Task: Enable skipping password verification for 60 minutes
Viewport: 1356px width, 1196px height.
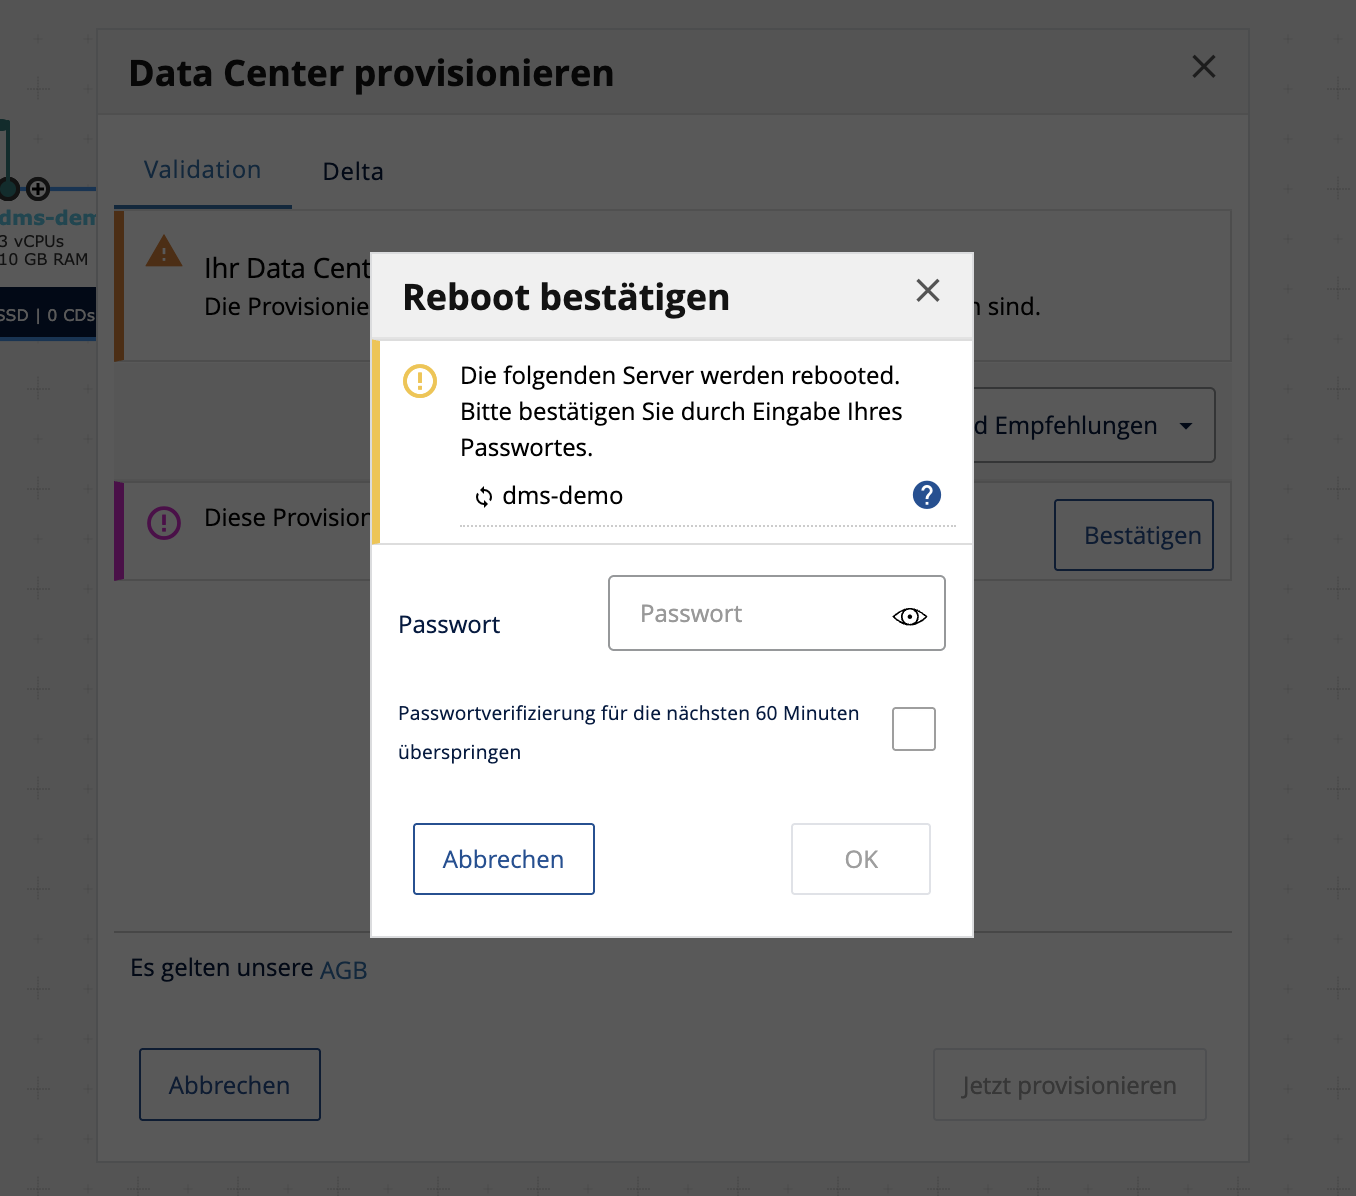Action: (x=914, y=729)
